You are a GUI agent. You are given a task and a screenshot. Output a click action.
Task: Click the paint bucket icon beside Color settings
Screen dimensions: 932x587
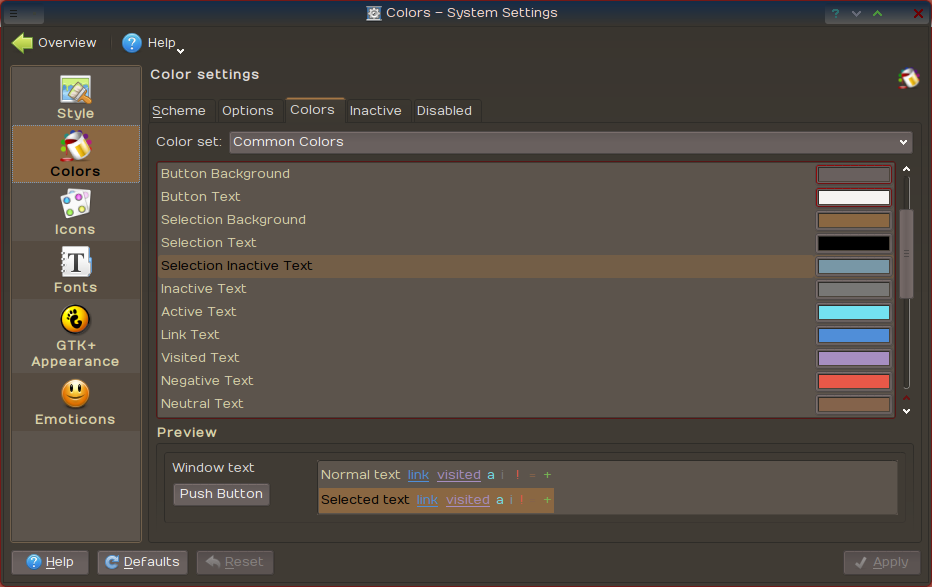tap(908, 78)
